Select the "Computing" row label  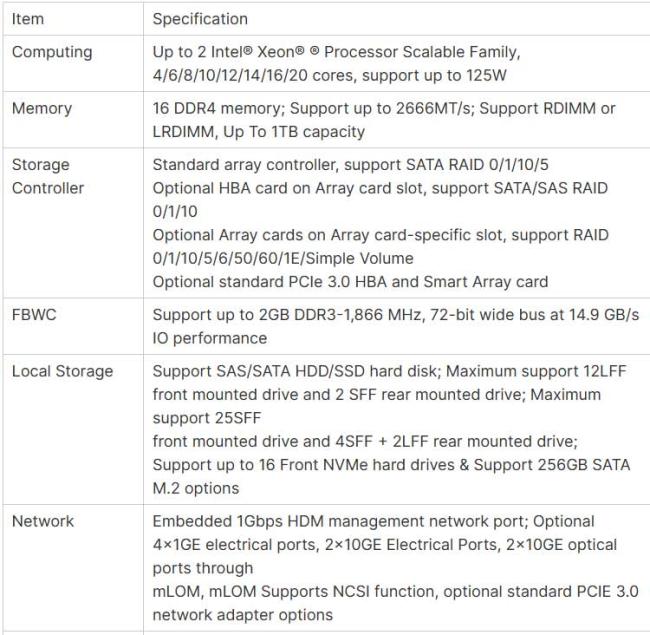pos(52,52)
